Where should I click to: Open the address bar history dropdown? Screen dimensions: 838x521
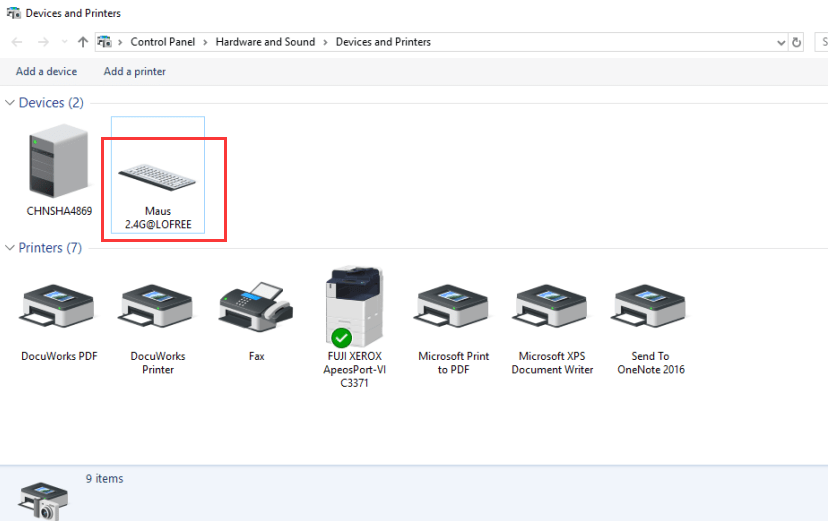click(781, 43)
